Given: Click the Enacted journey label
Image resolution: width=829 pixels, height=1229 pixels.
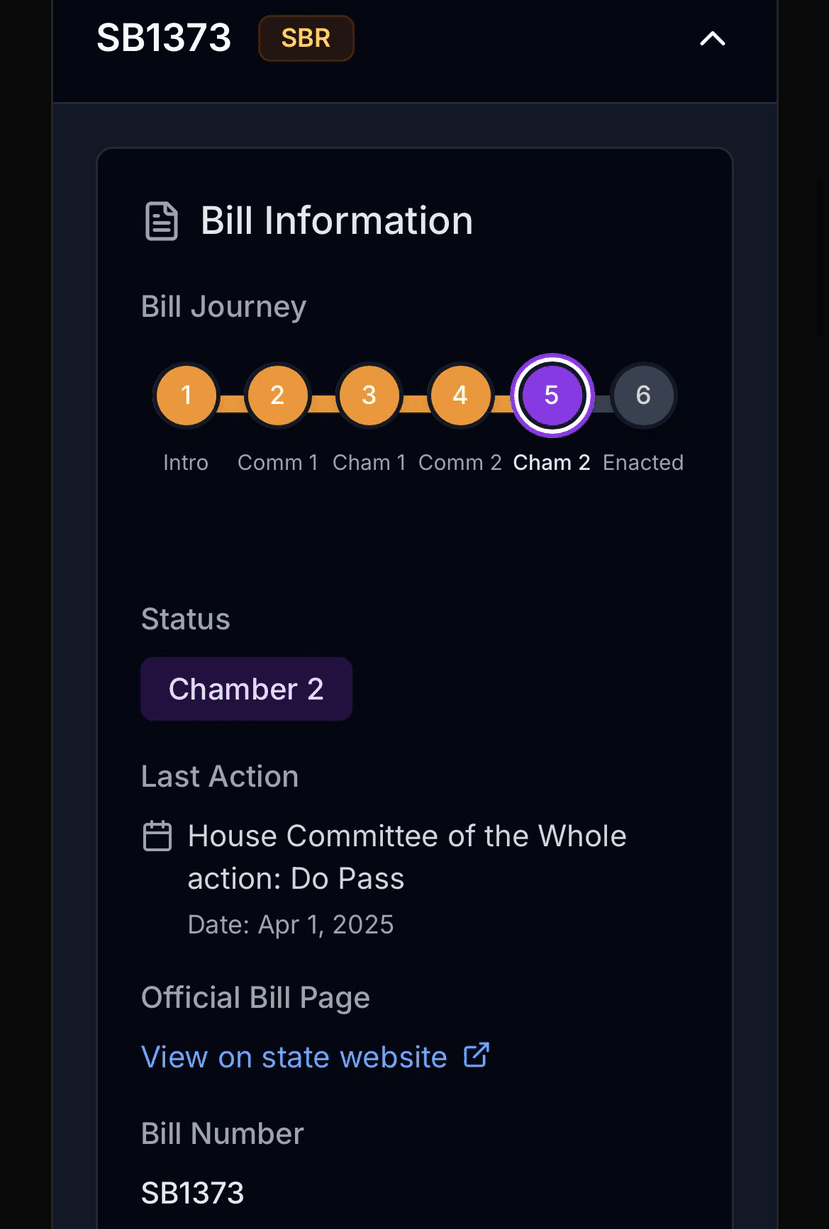Looking at the screenshot, I should [x=643, y=463].
